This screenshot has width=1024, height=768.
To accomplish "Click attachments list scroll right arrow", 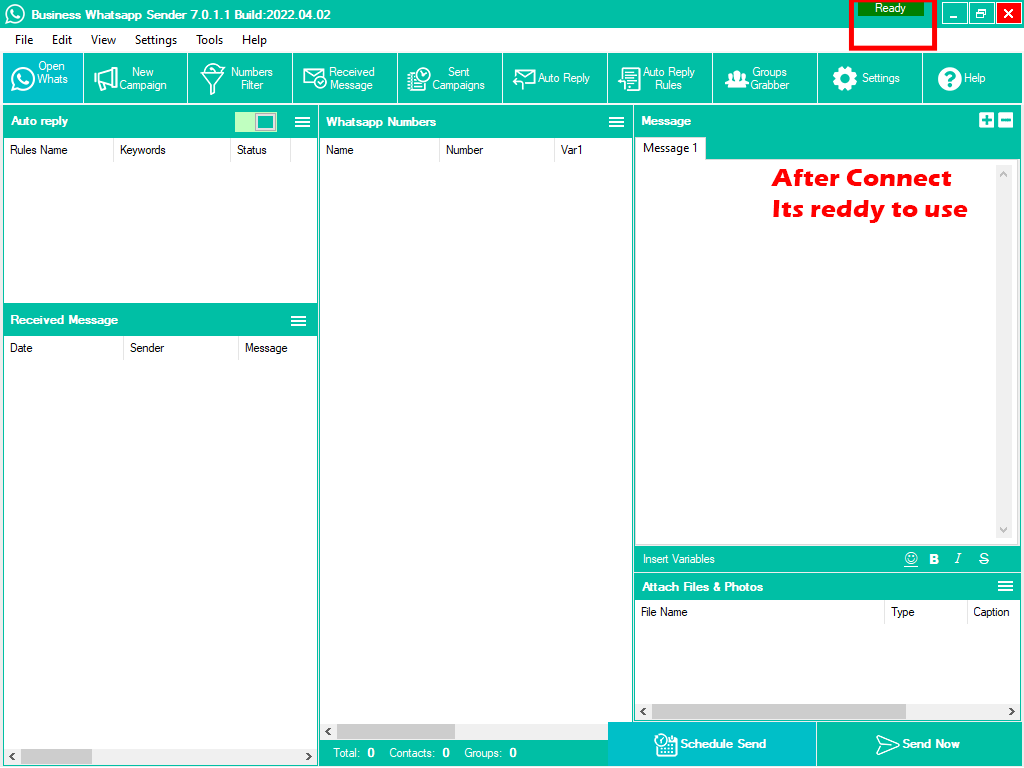I will pyautogui.click(x=1012, y=711).
